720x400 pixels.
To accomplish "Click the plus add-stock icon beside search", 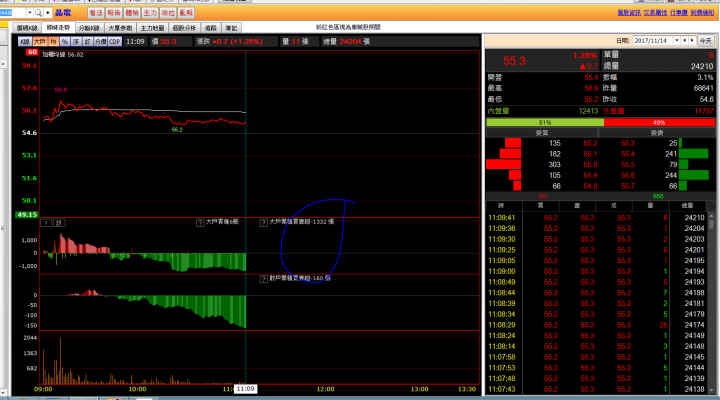I will (x=47, y=13).
